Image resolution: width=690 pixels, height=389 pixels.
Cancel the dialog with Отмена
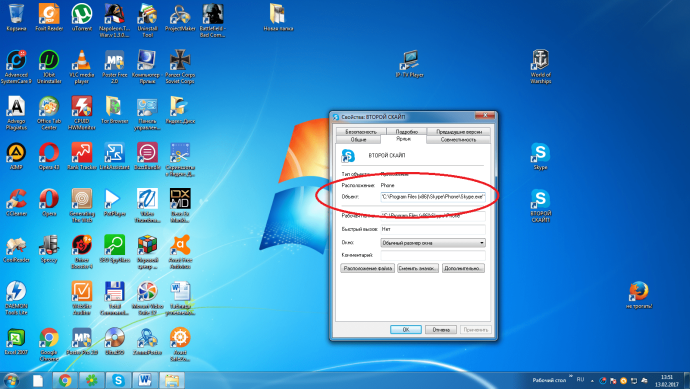441,330
